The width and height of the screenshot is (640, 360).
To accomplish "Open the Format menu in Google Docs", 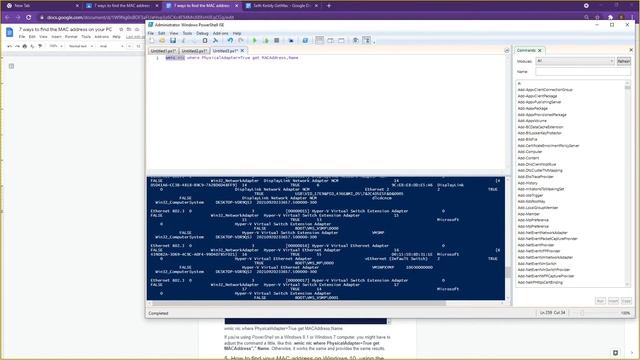I will 71,37.
